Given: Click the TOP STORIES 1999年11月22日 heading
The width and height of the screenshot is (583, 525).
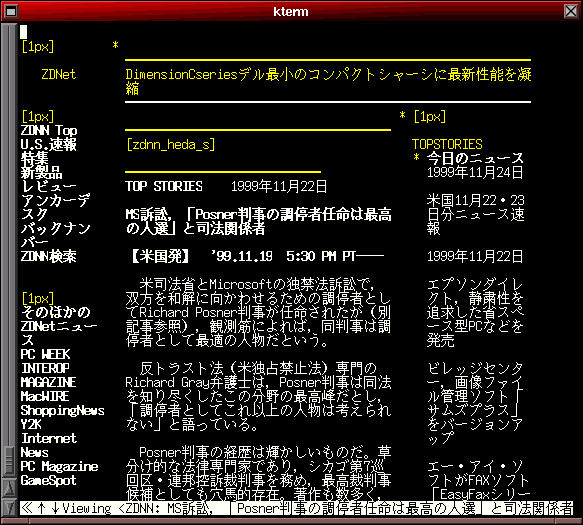Looking at the screenshot, I should pyautogui.click(x=226, y=186).
